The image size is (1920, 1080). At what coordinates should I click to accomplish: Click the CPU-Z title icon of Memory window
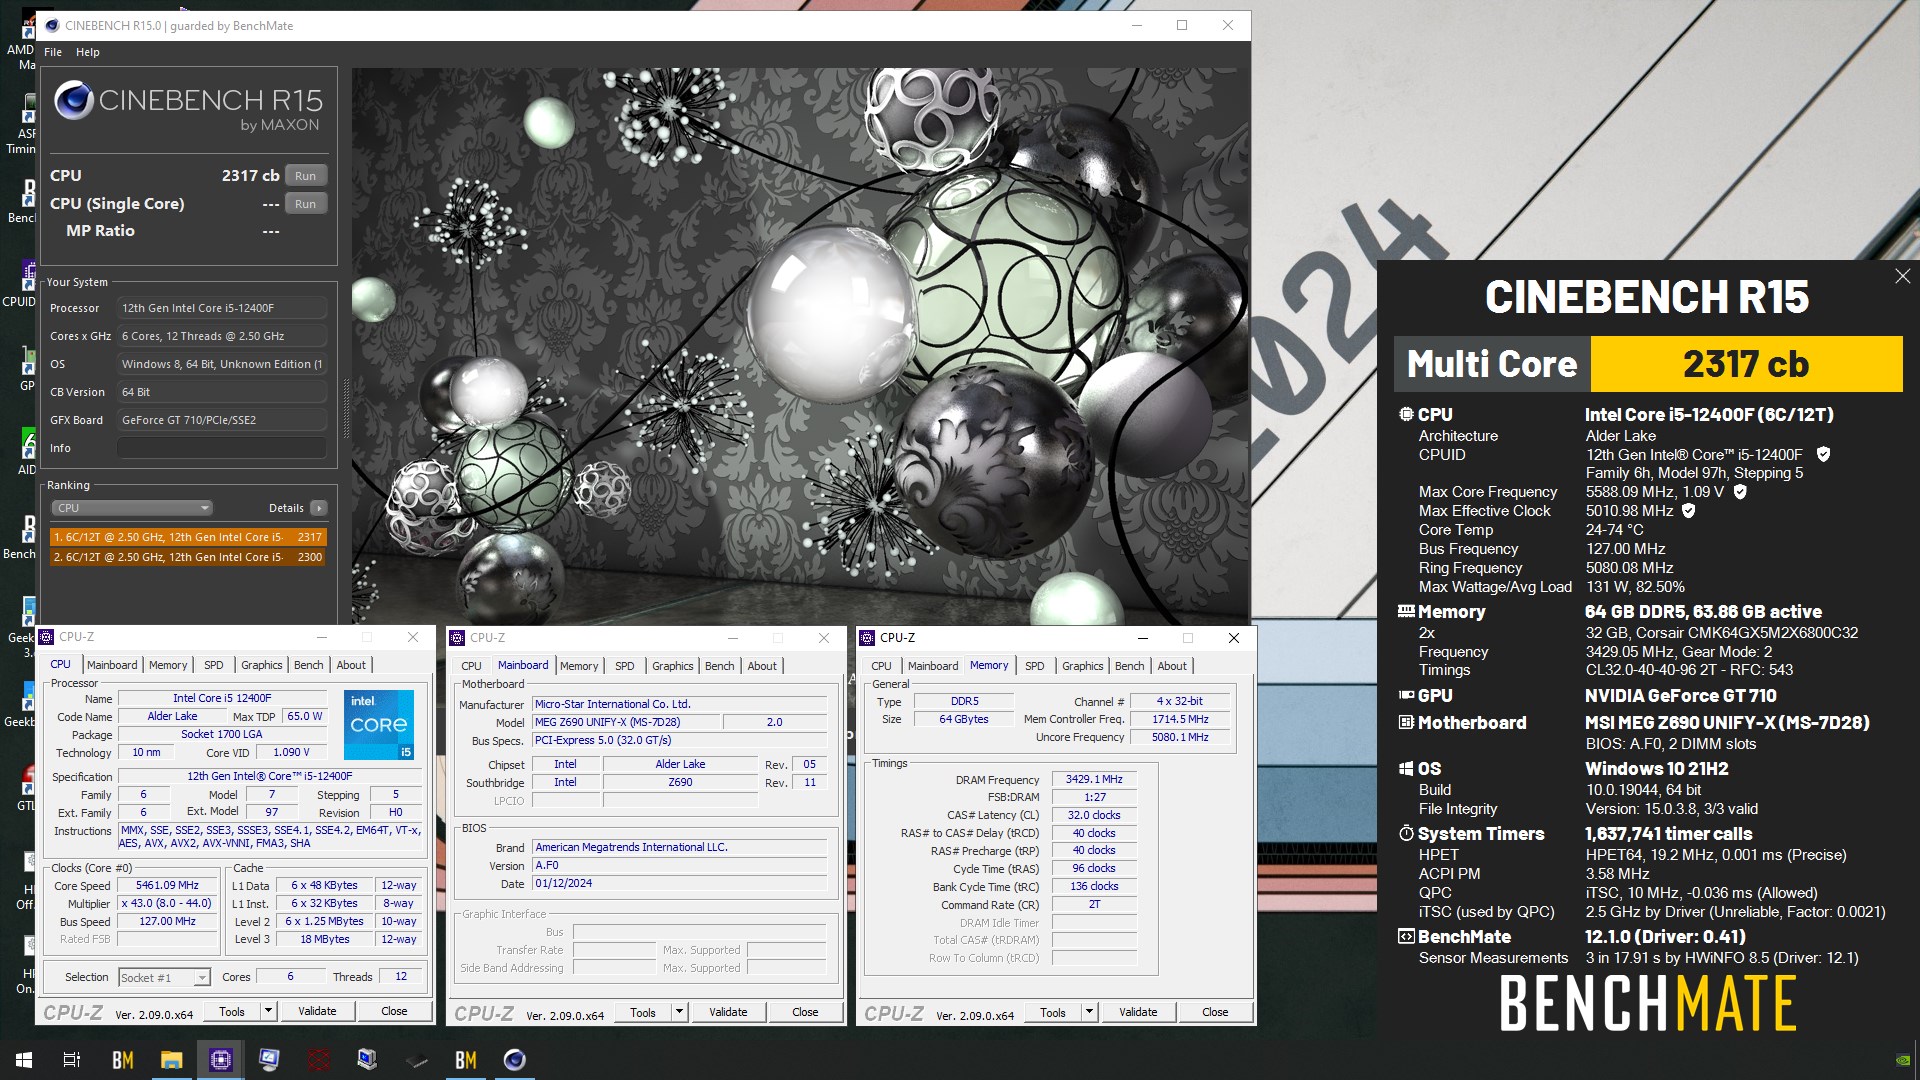868,638
